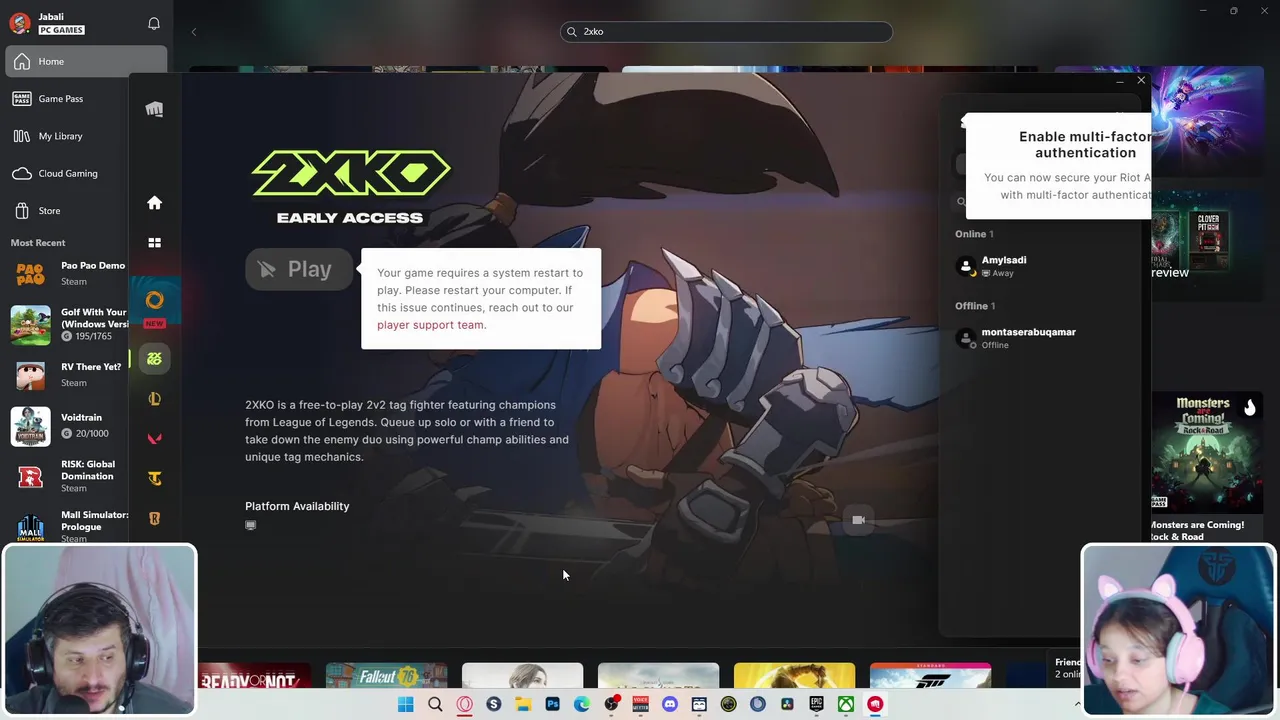
Task: Open Windows Start menu
Action: point(405,704)
